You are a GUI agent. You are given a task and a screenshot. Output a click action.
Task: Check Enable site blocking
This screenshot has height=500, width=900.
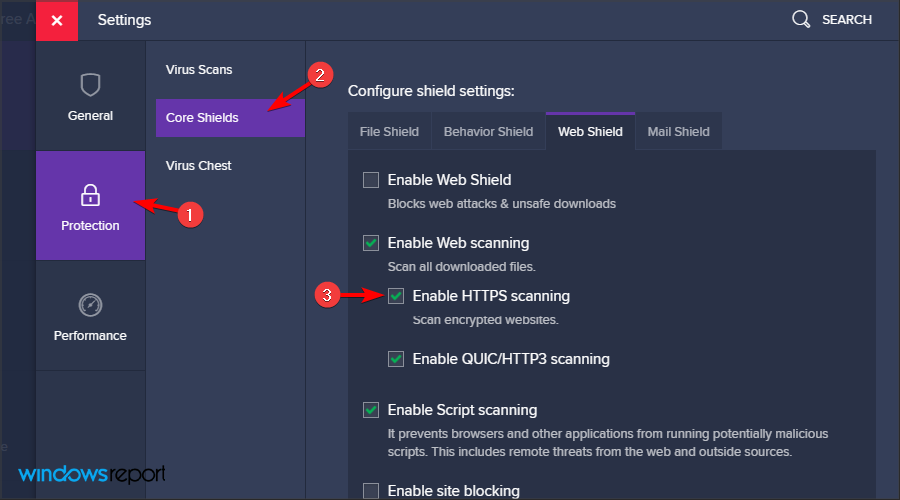[x=371, y=490]
